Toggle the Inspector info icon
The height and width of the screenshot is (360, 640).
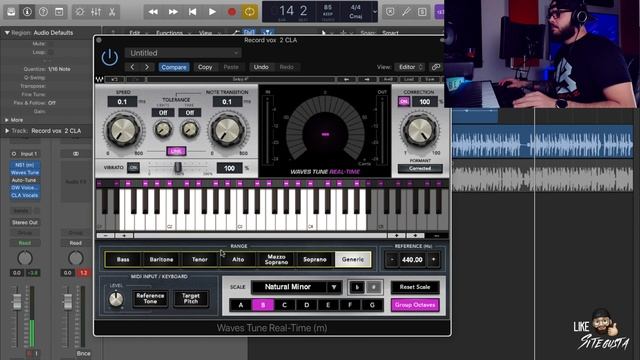[x=27, y=12]
